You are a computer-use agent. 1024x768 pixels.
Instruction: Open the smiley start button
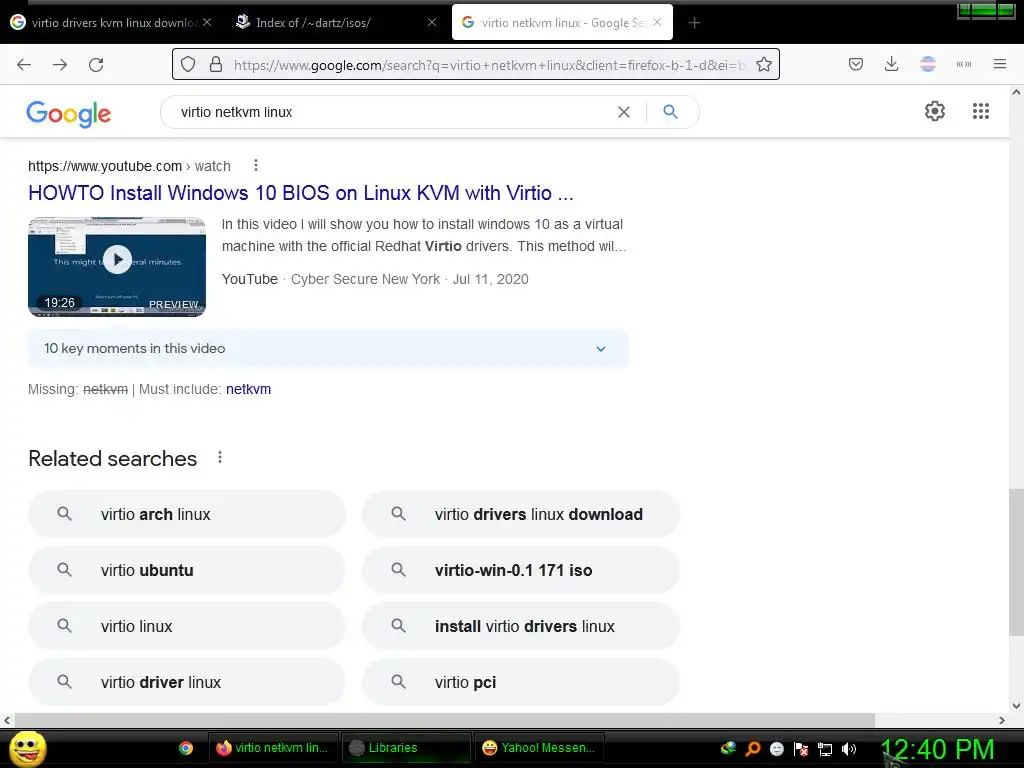(x=27, y=748)
